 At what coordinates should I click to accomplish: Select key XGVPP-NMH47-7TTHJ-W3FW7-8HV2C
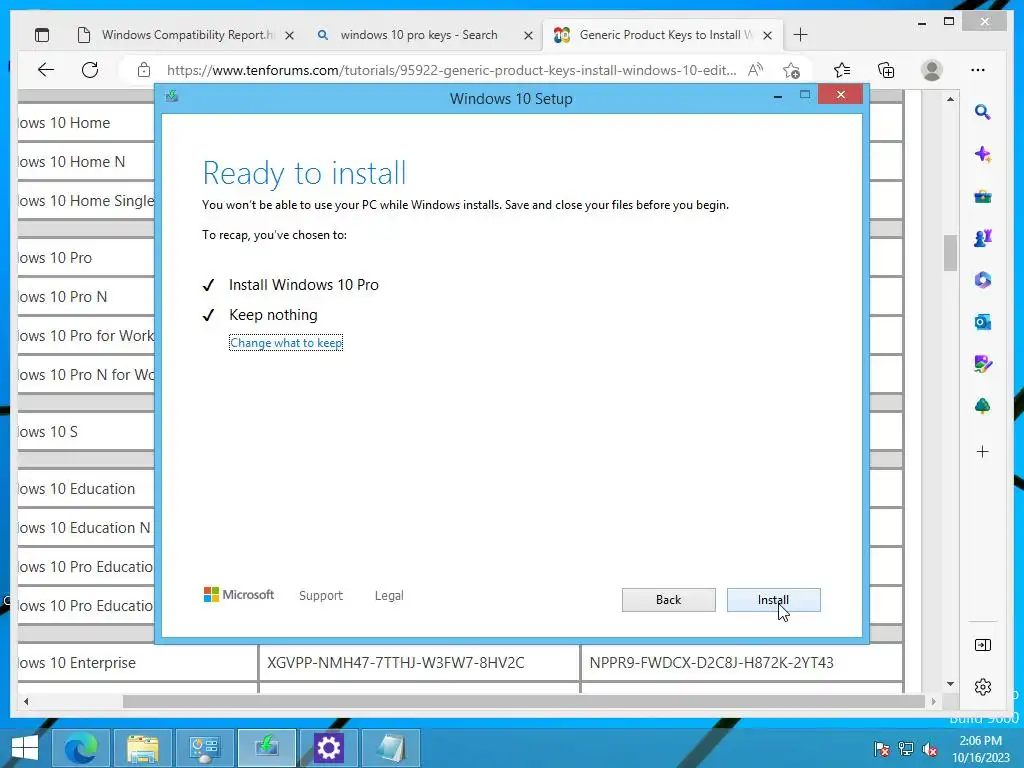pos(396,663)
